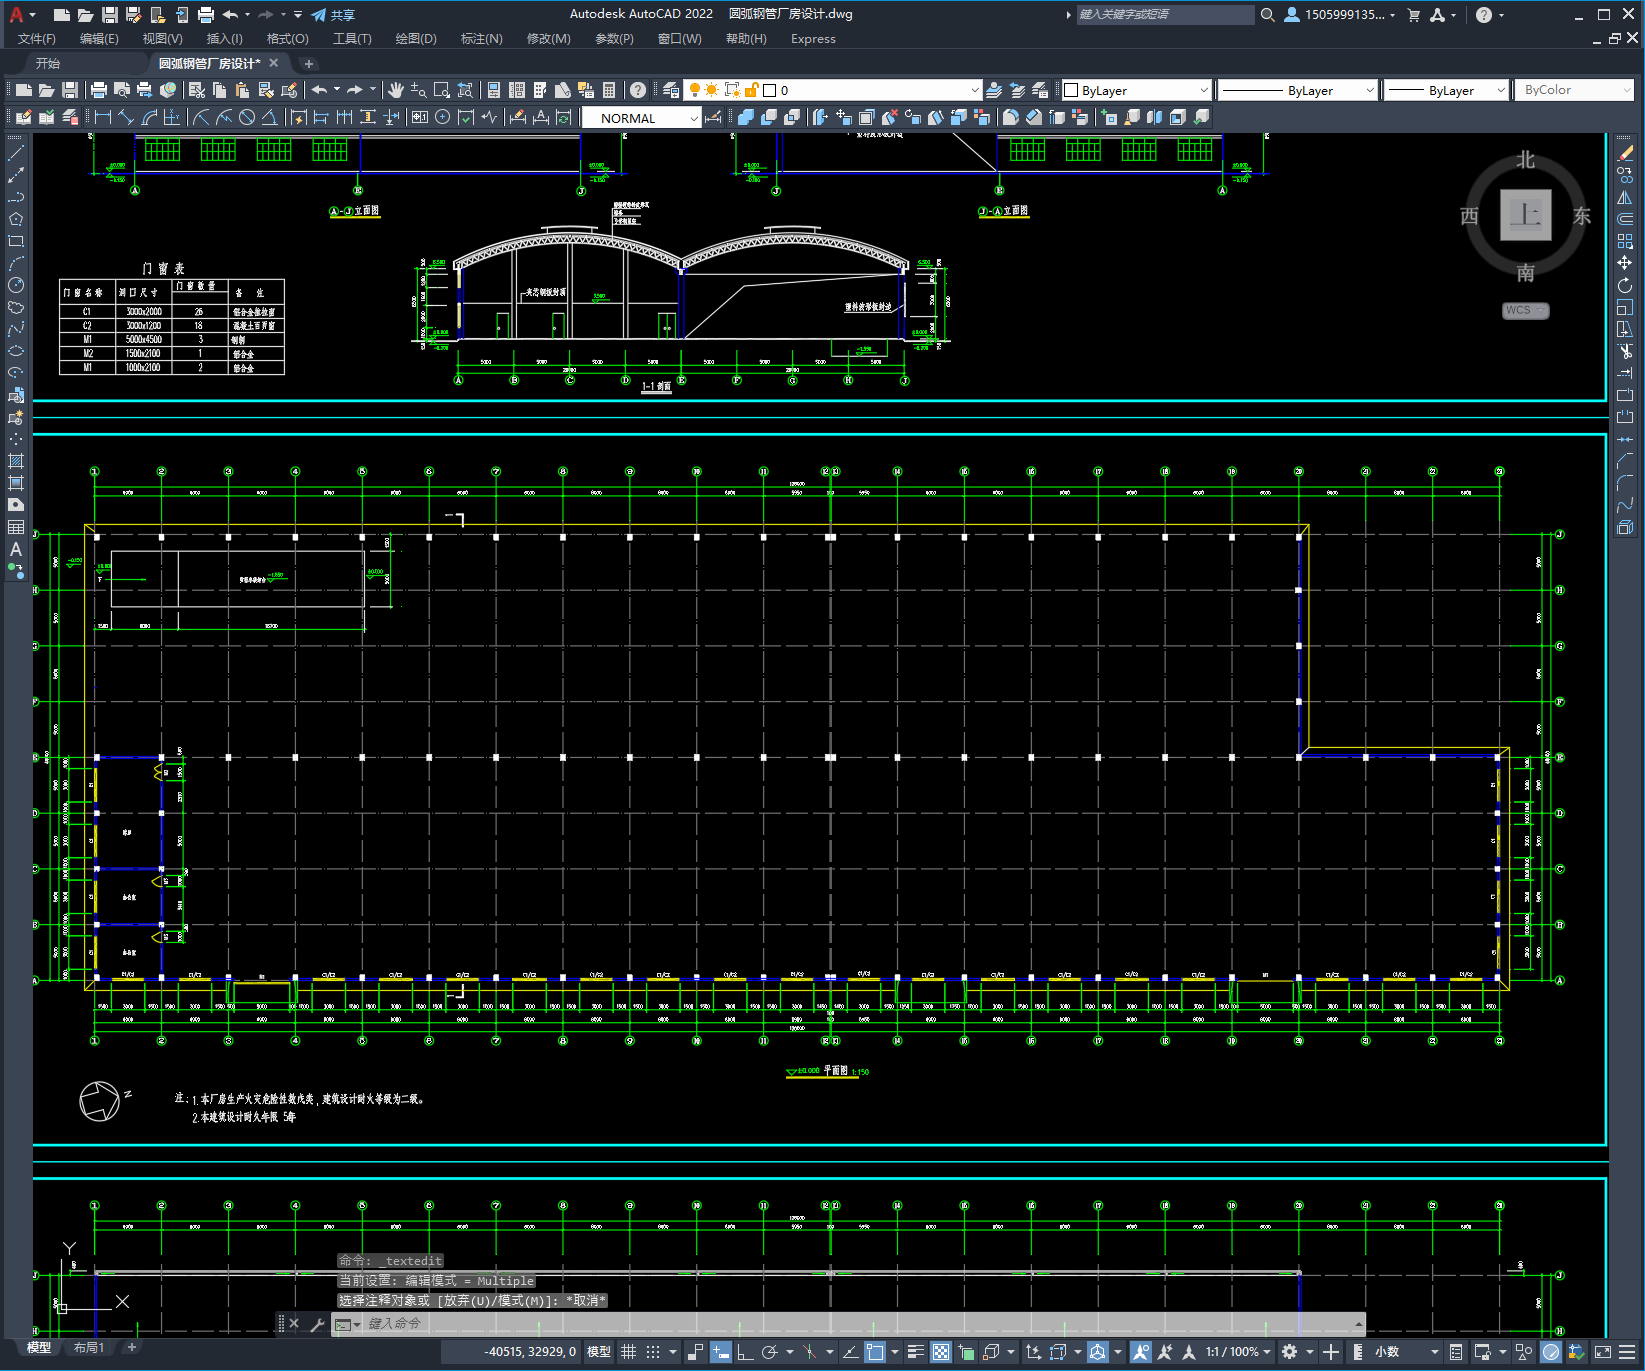The image size is (1645, 1371).
Task: Click the WCS button under ViewCube
Action: (1524, 310)
